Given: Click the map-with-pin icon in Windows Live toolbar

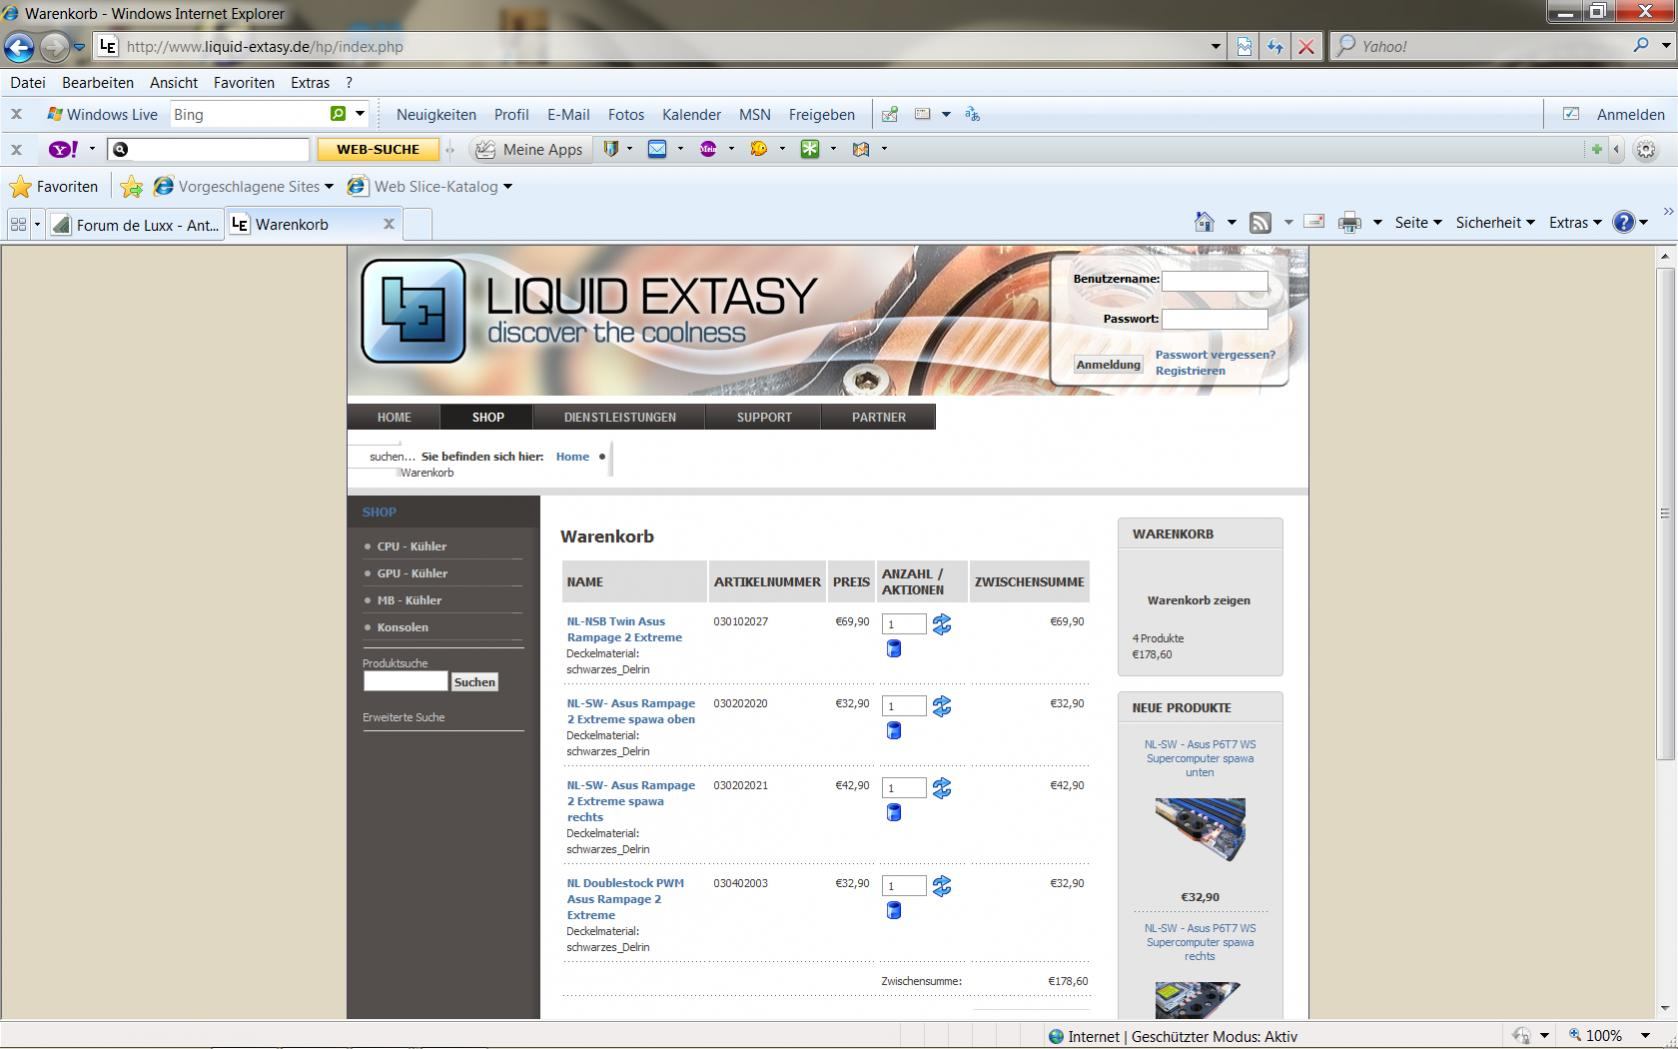Looking at the screenshot, I should 889,114.
